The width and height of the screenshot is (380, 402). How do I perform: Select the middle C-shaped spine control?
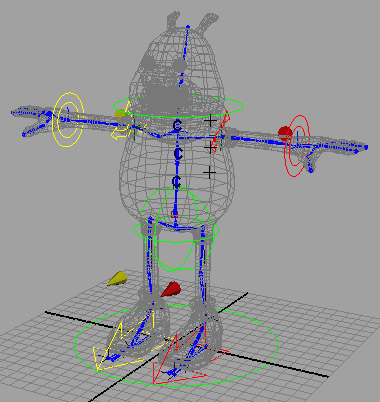179,154
